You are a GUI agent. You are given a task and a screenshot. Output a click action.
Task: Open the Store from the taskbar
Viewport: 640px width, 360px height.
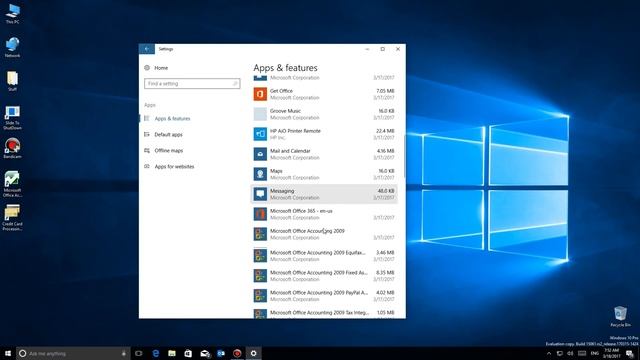(x=188, y=353)
